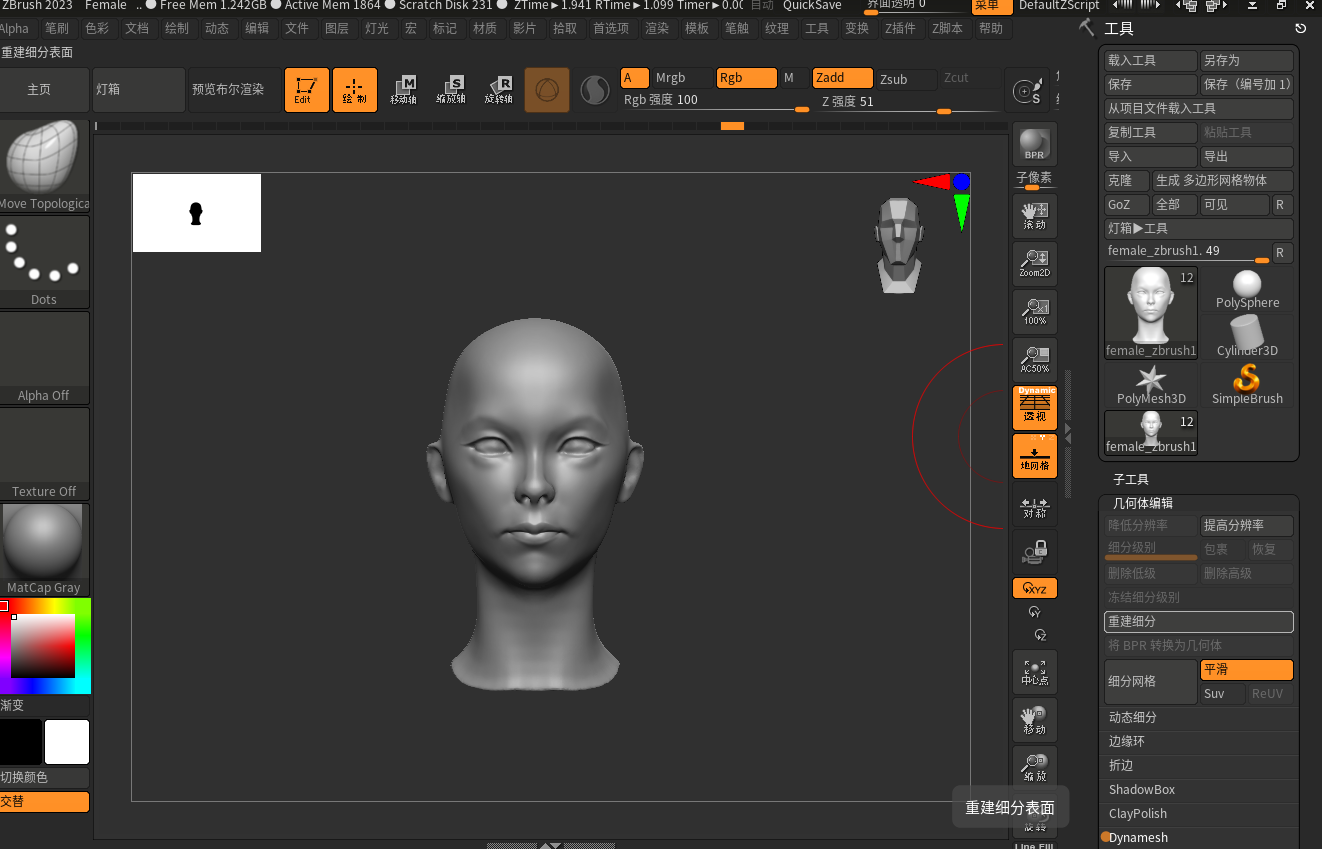Open the 渲染 menu
The width and height of the screenshot is (1322, 849).
[x=656, y=28]
